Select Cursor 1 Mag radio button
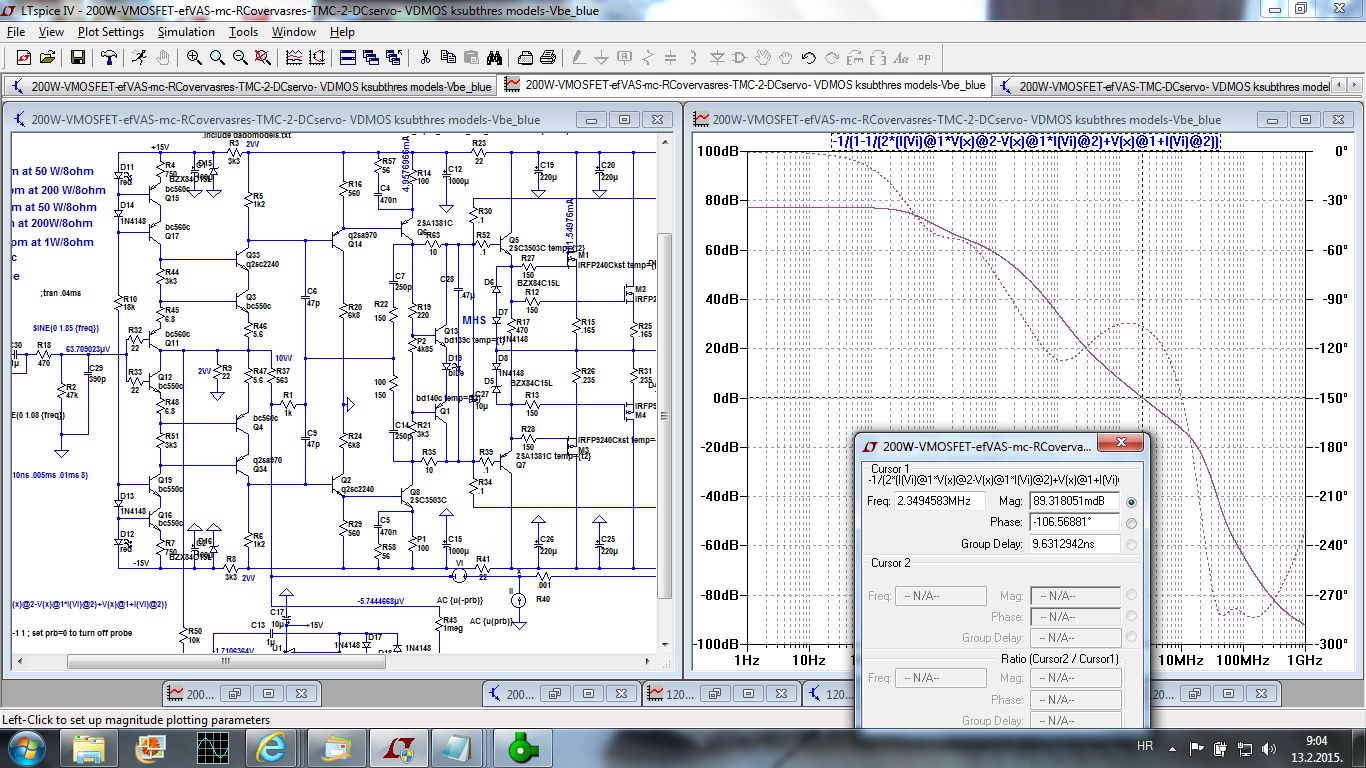The height and width of the screenshot is (768, 1366). click(x=1131, y=502)
